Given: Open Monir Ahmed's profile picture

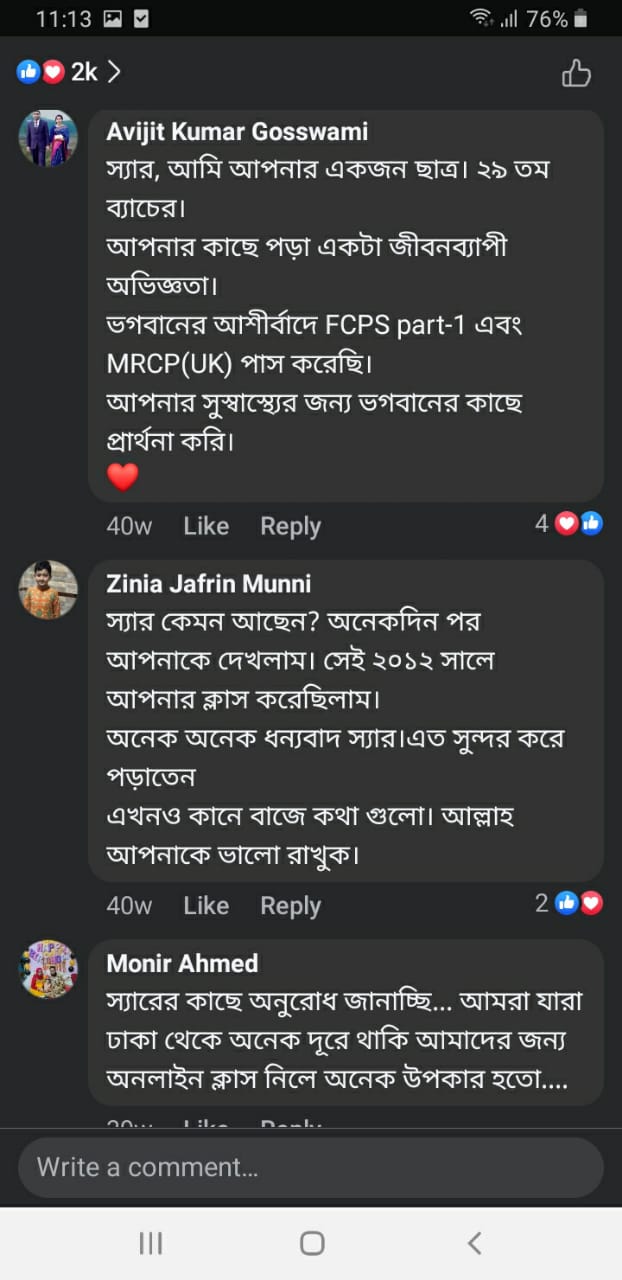Looking at the screenshot, I should pyautogui.click(x=48, y=969).
